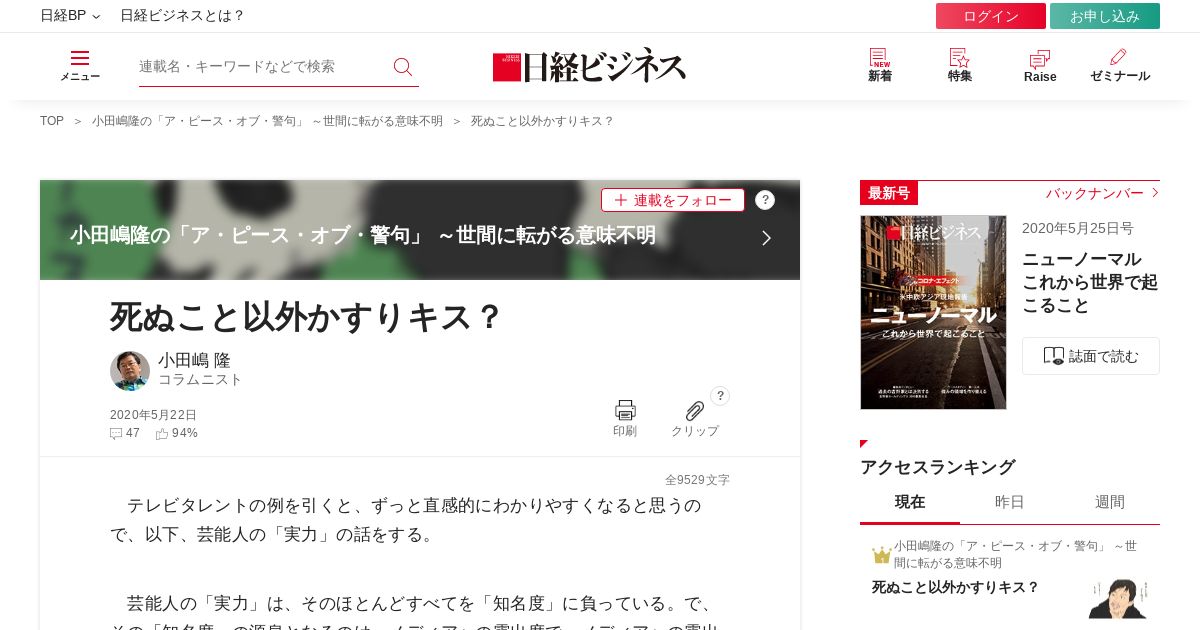Click 誌面で読む button

1091,356
